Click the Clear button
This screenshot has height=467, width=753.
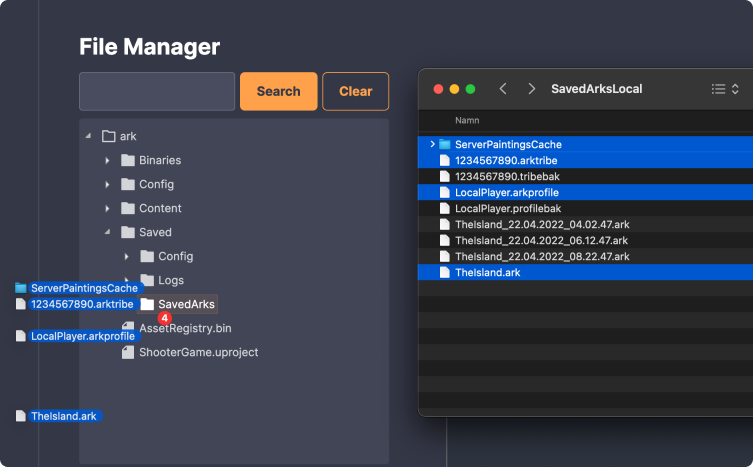(355, 91)
